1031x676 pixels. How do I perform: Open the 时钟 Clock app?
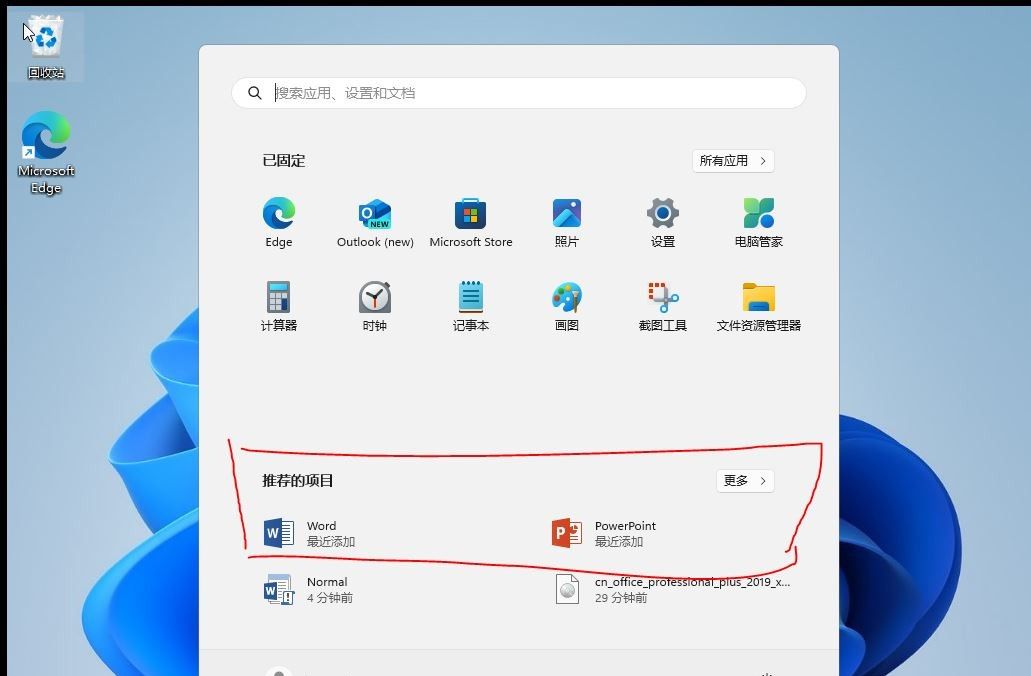tap(375, 306)
